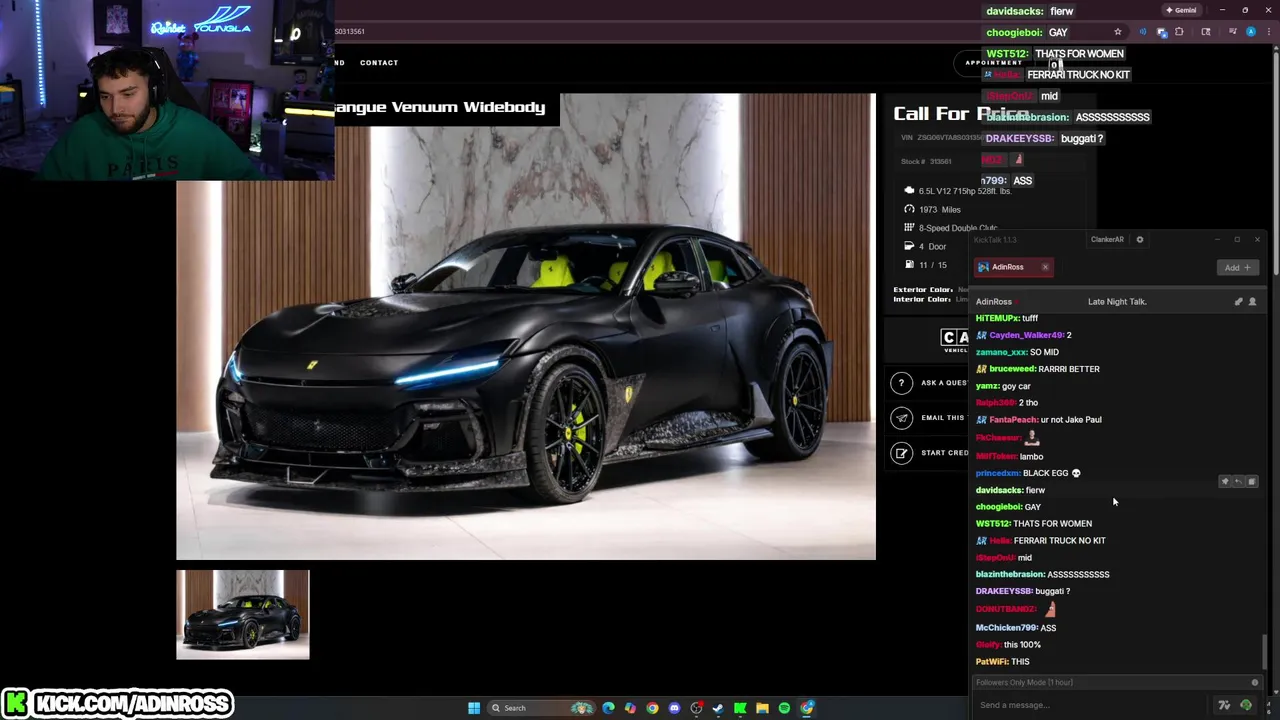Image resolution: width=1280 pixels, height=720 pixels.
Task: Close the AdinRoss chat tab
Action: pyautogui.click(x=1045, y=267)
